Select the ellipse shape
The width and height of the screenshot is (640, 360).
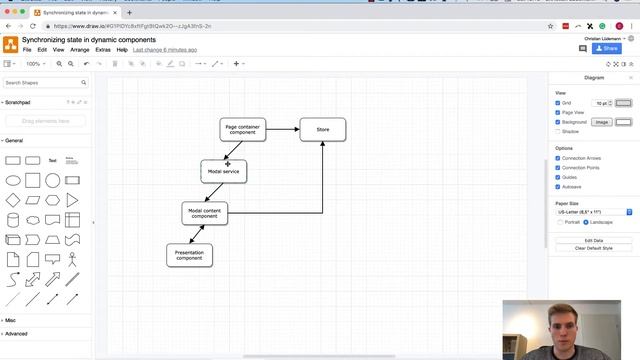coord(13,180)
